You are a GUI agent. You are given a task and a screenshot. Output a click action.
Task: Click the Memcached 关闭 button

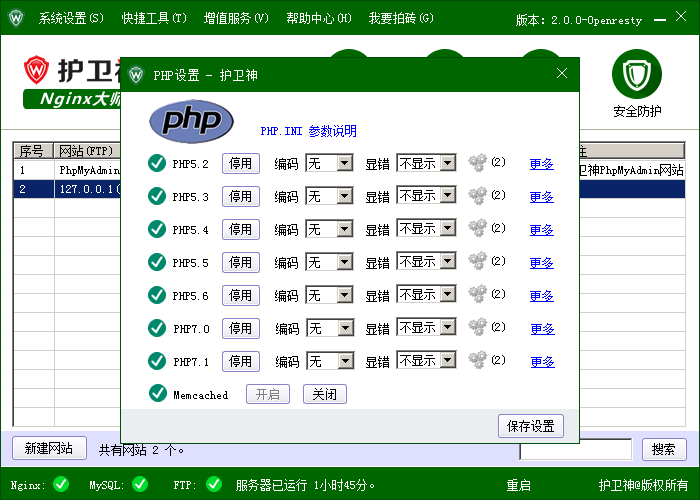pyautogui.click(x=325, y=394)
